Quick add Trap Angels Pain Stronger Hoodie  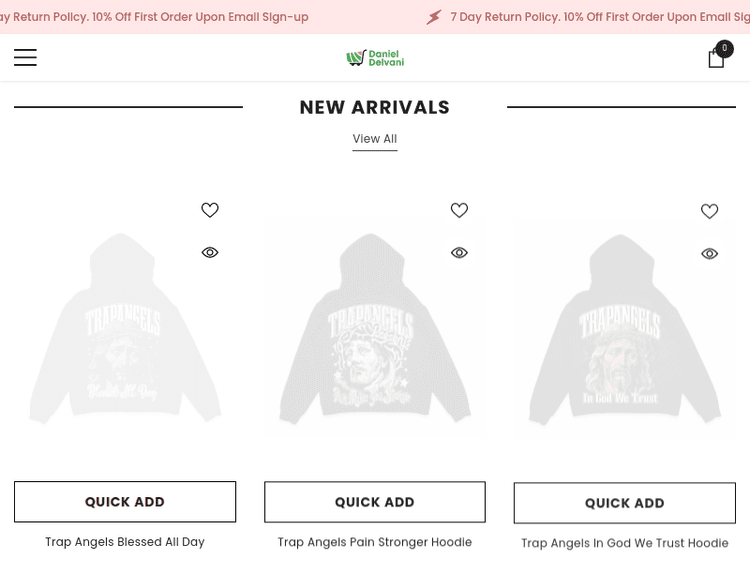[x=375, y=502]
